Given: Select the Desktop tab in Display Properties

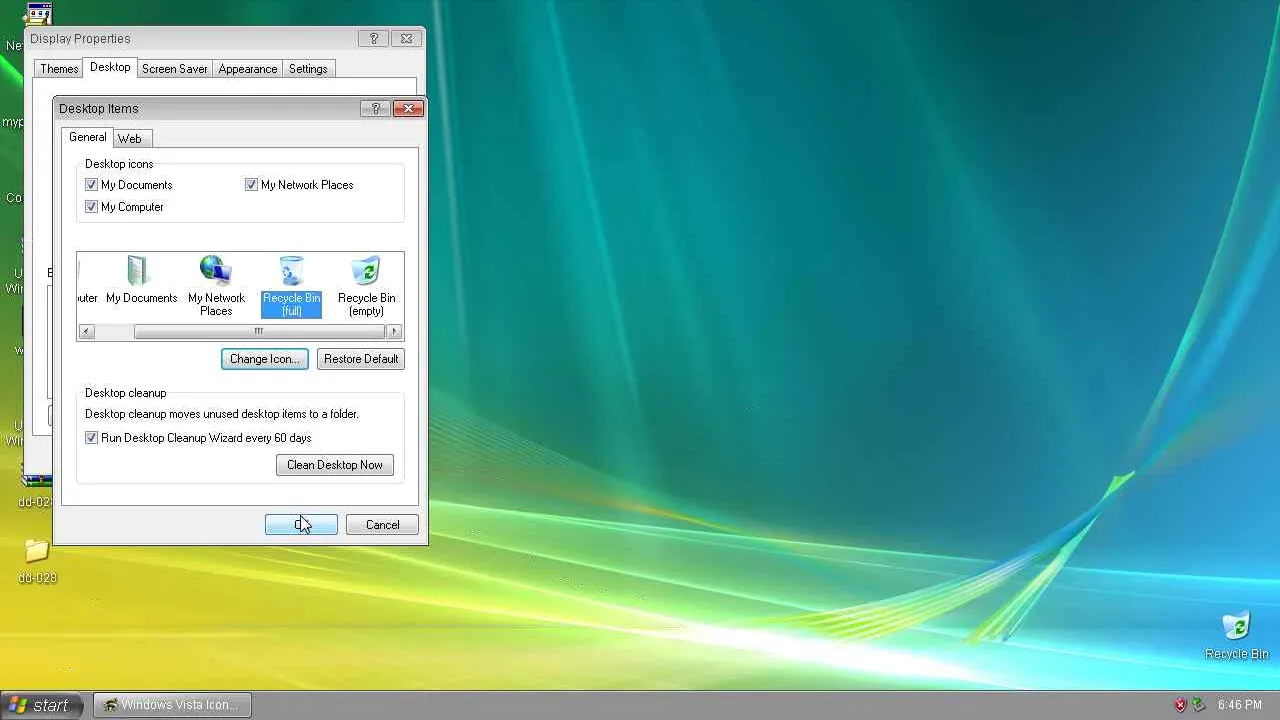Looking at the screenshot, I should pyautogui.click(x=110, y=67).
